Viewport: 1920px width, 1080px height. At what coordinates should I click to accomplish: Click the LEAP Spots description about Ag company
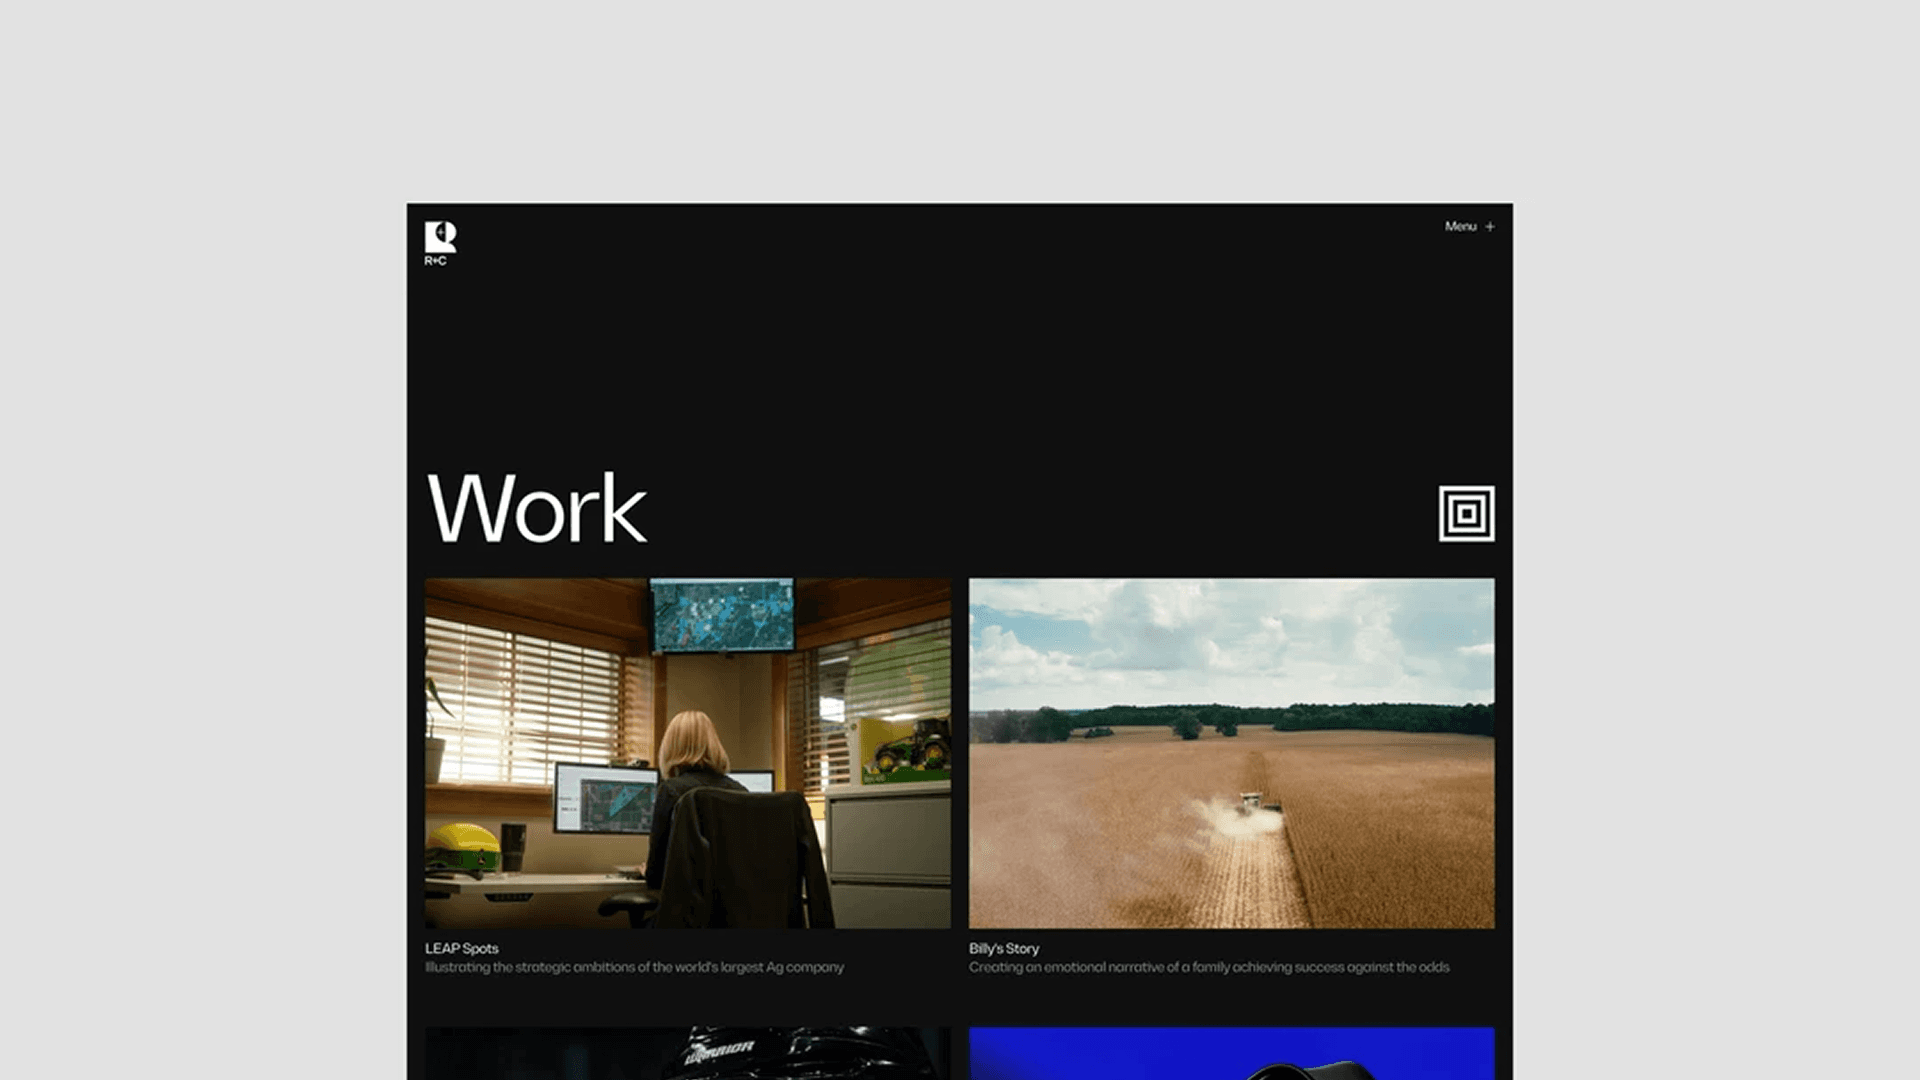coord(634,967)
